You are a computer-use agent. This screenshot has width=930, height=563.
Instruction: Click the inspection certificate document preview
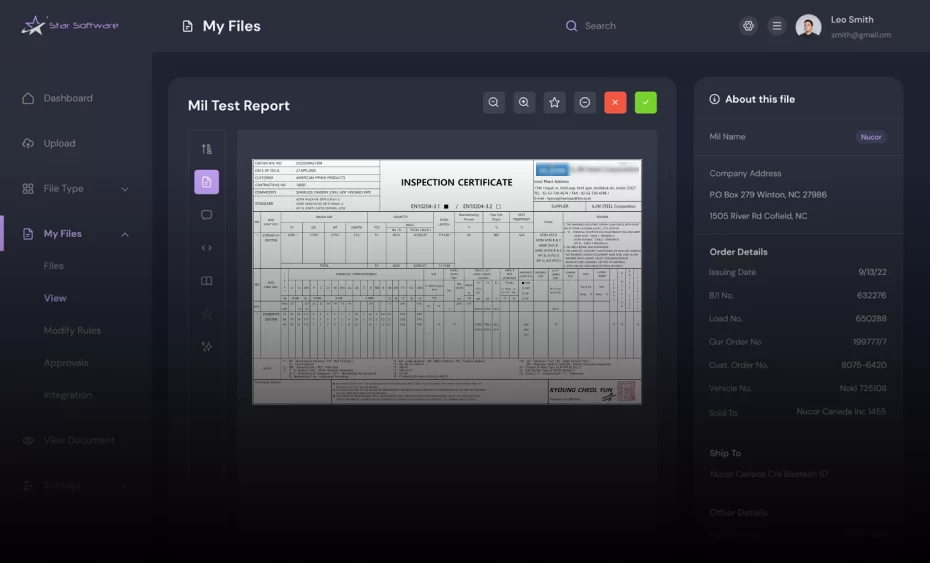pyautogui.click(x=446, y=281)
